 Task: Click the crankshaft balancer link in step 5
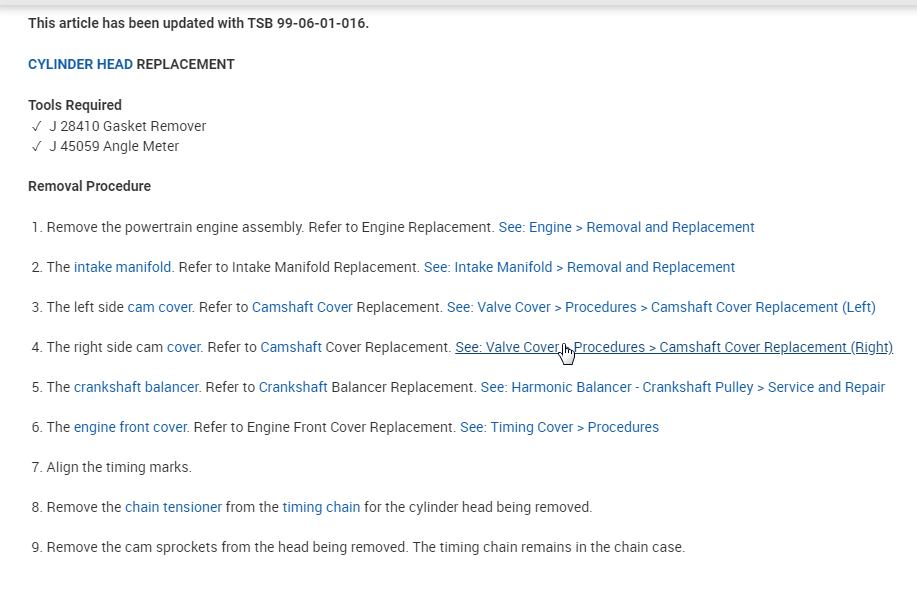click(x=137, y=387)
